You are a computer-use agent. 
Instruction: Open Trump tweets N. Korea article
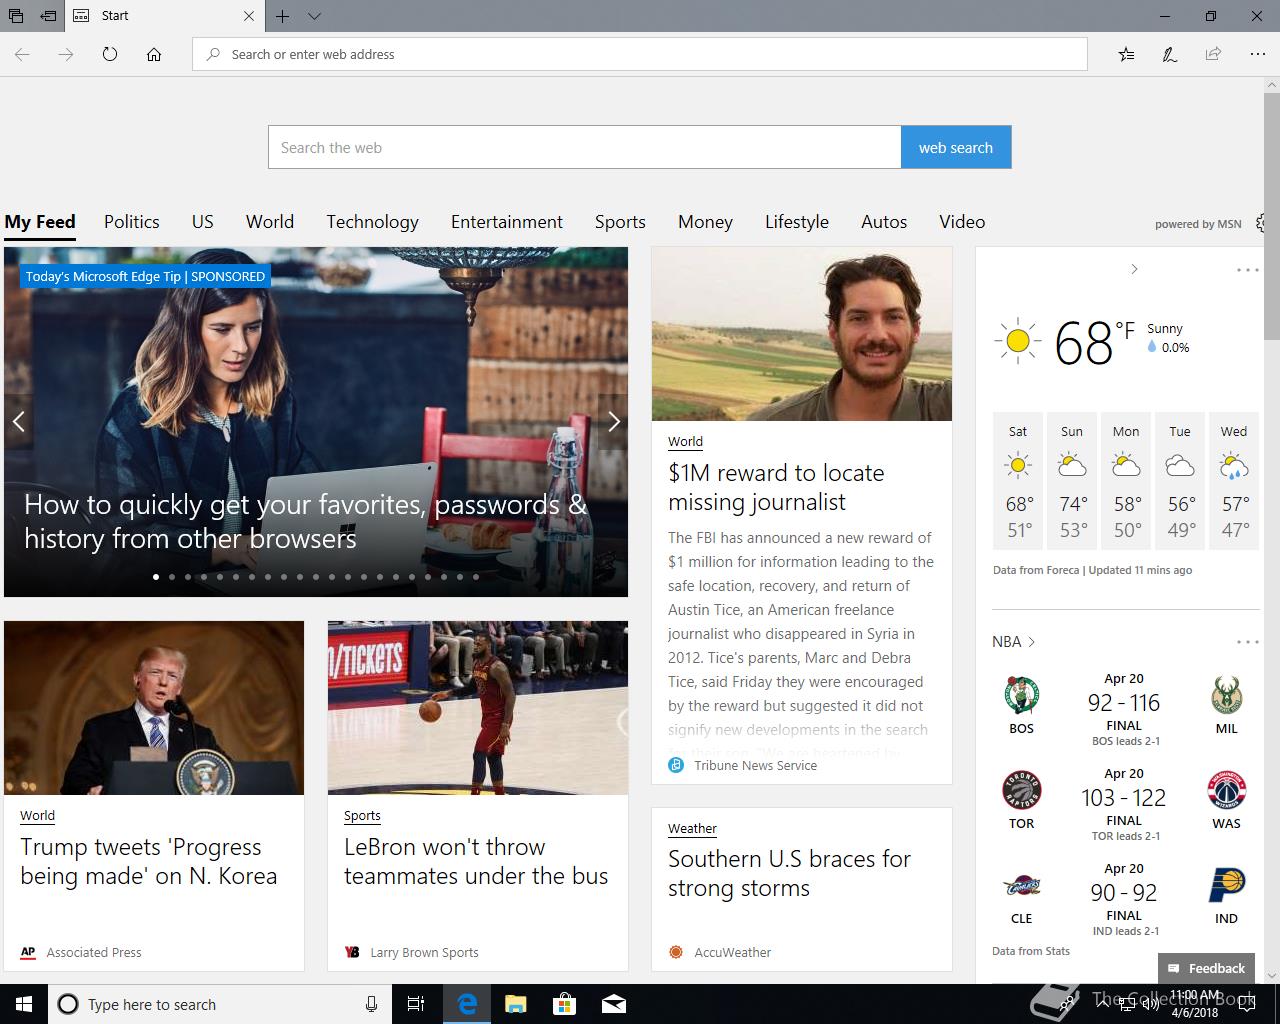coord(148,861)
